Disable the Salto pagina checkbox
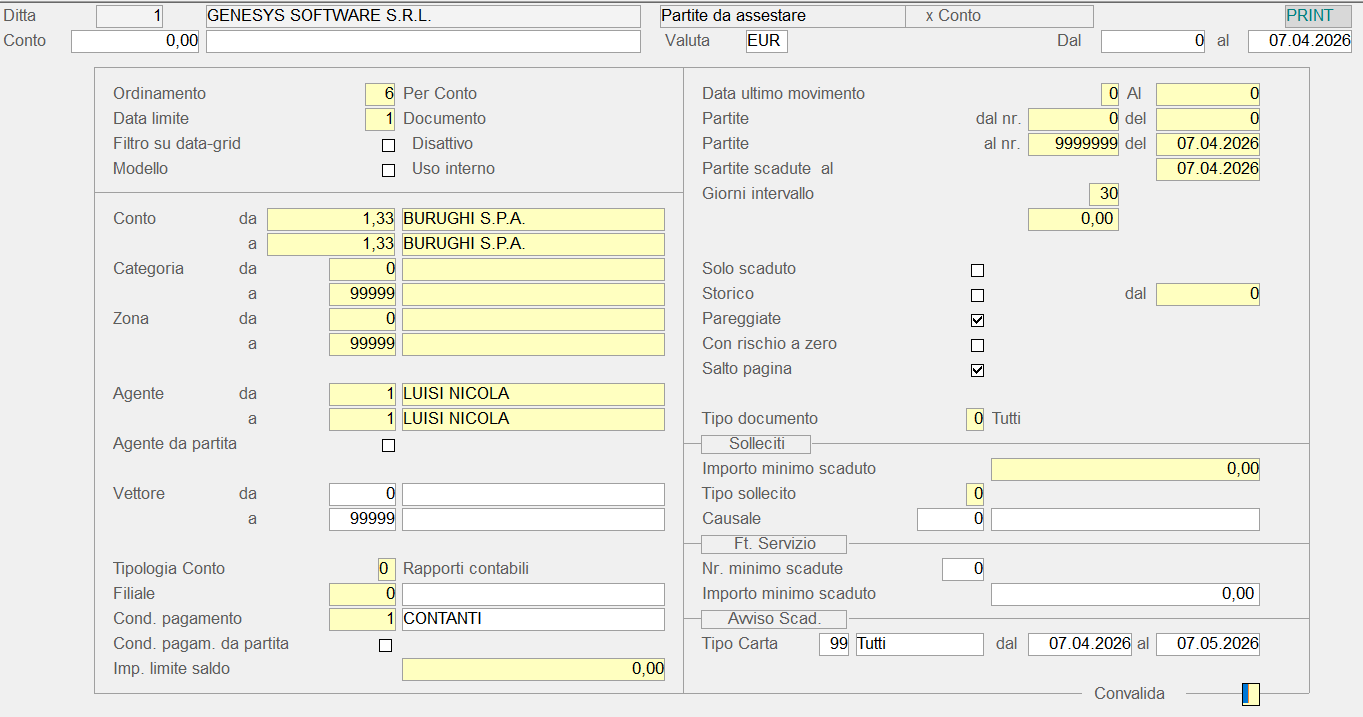The height and width of the screenshot is (717, 1363). coord(977,370)
